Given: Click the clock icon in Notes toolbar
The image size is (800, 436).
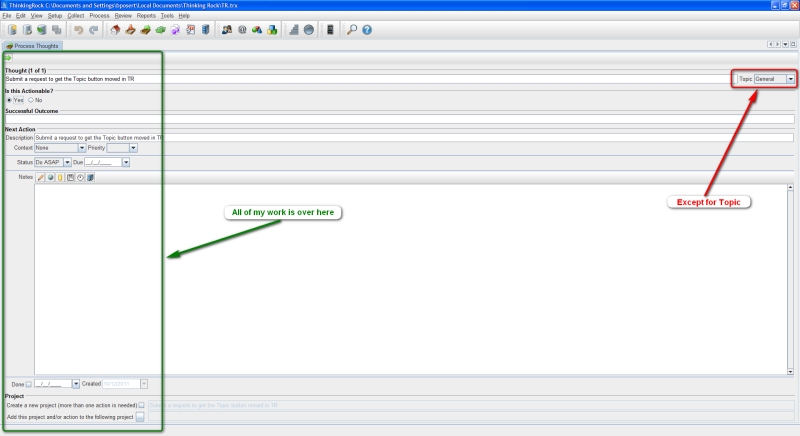Looking at the screenshot, I should (80, 177).
